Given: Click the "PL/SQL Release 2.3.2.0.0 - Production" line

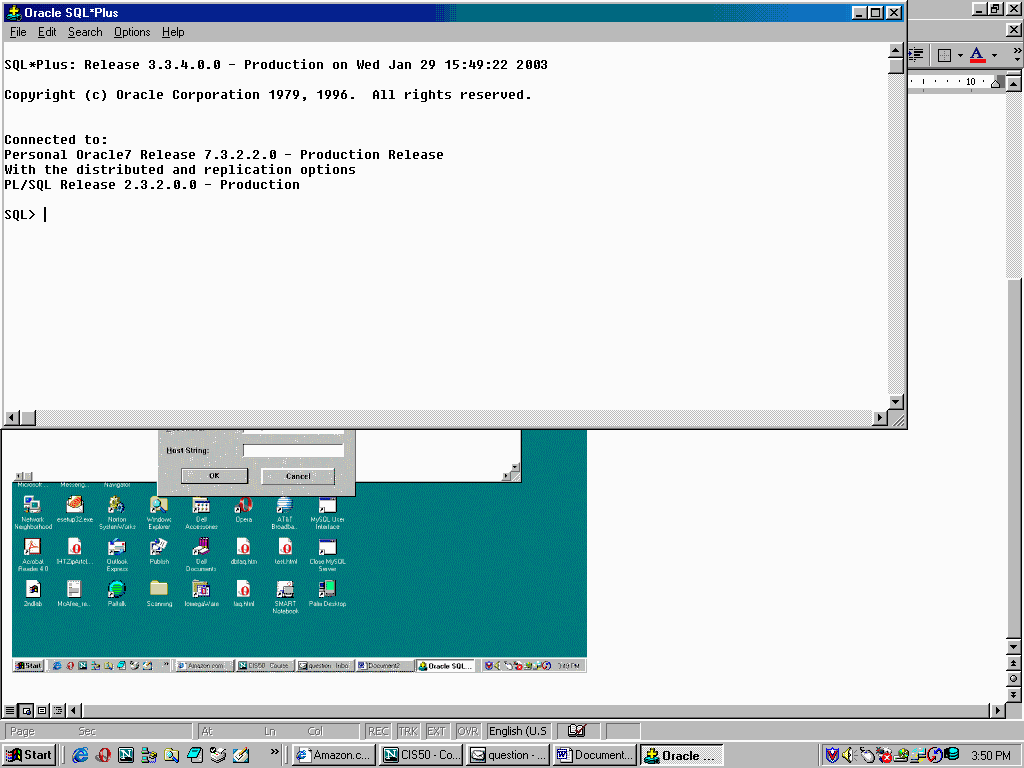Looking at the screenshot, I should (x=152, y=185).
